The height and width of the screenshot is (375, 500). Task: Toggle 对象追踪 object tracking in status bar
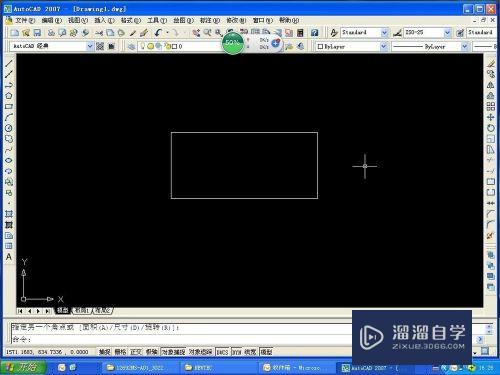coord(200,352)
